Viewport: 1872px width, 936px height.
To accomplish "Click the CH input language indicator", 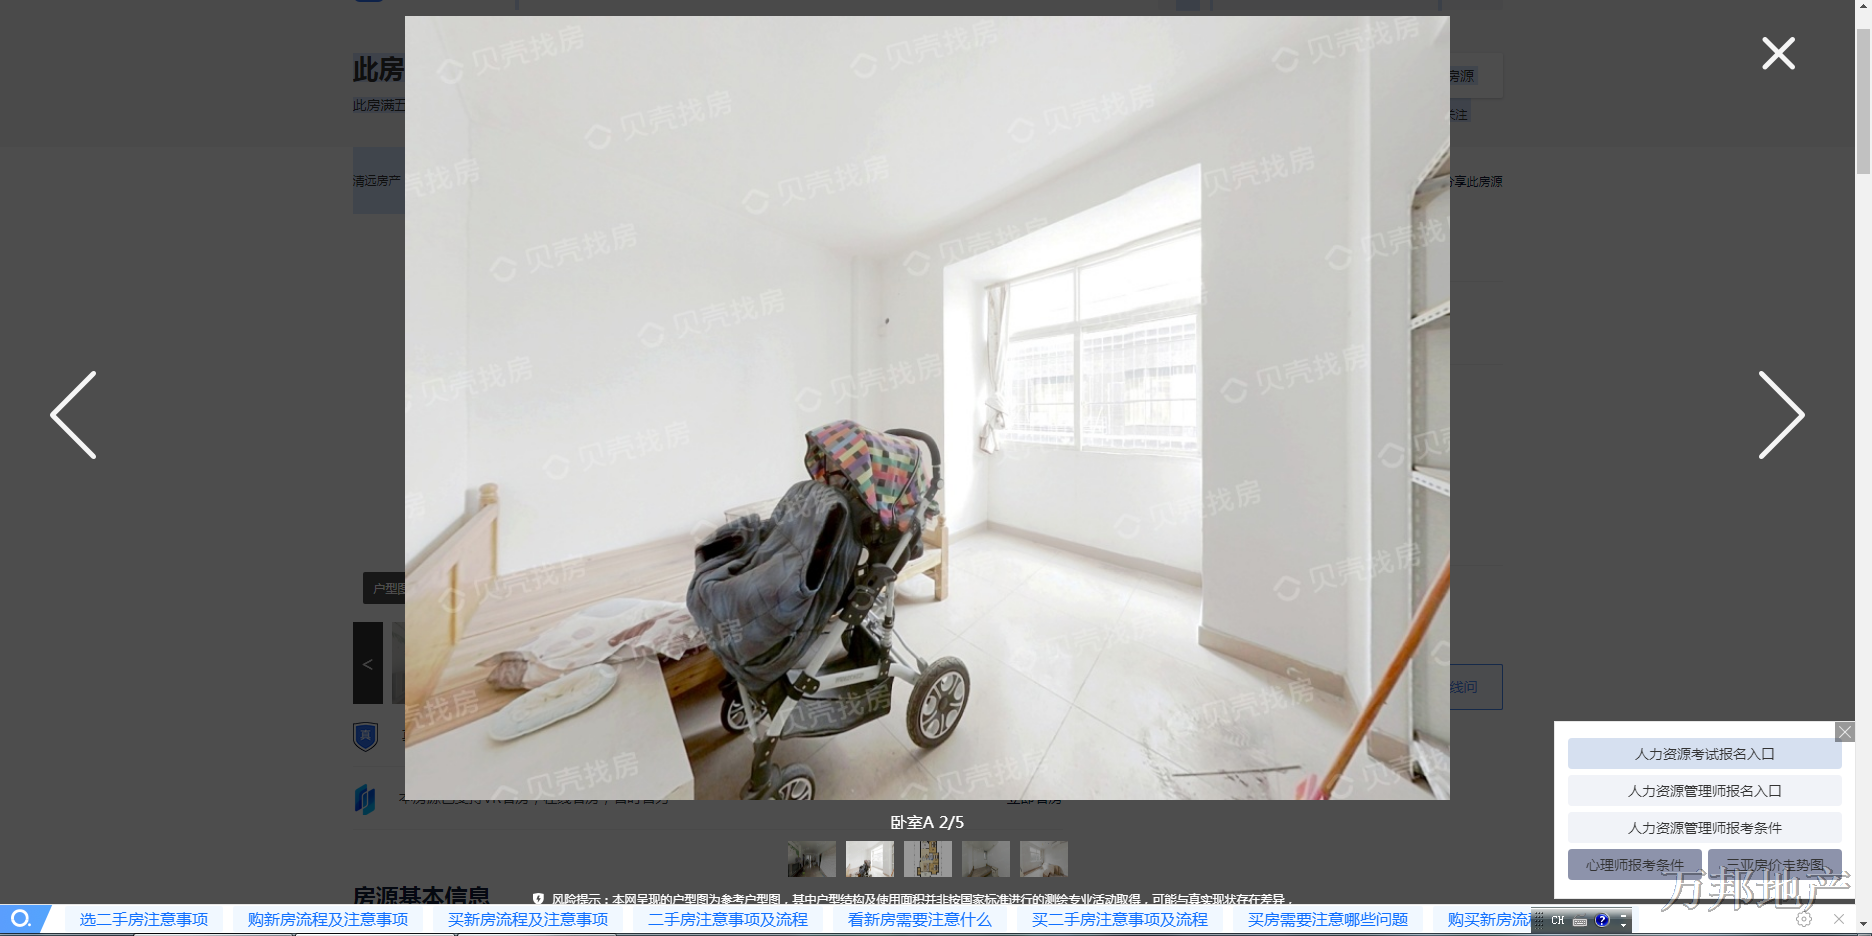I will tap(1557, 920).
